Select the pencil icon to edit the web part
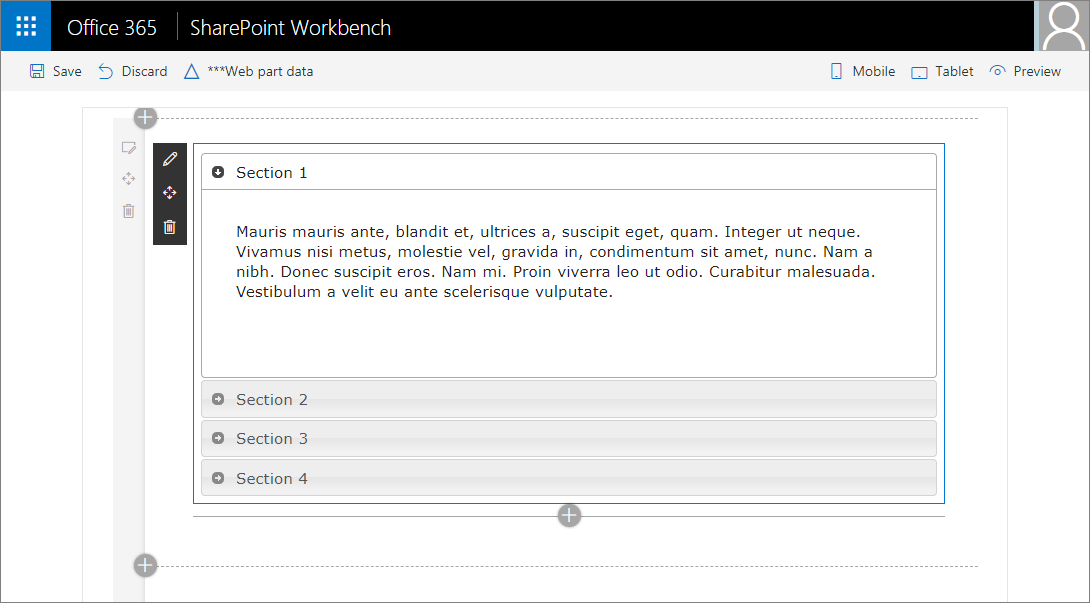Screen dimensions: 1090x603 [x=169, y=158]
